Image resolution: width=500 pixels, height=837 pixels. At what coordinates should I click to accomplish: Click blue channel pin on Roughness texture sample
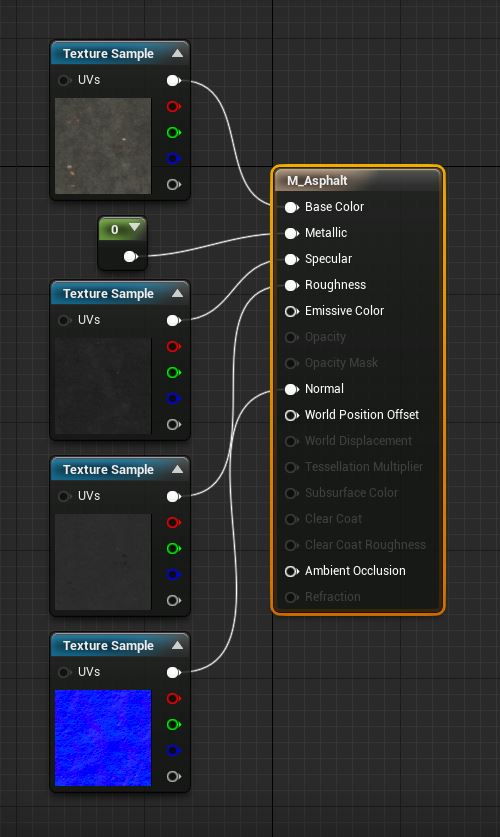173,575
